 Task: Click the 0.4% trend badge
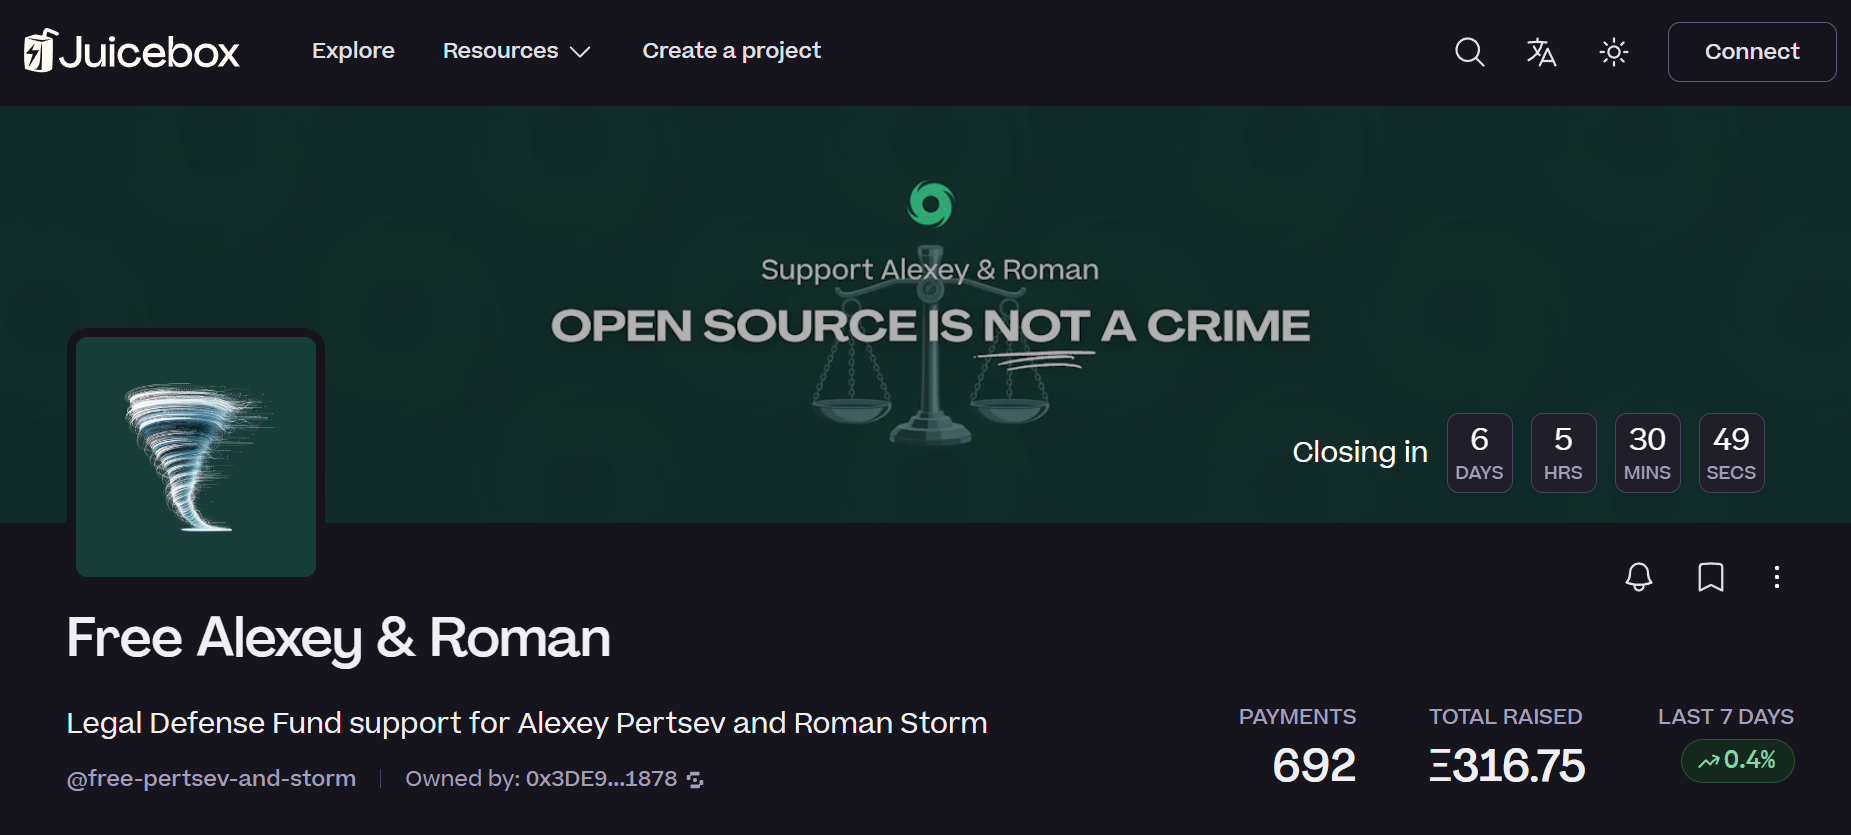click(x=1738, y=761)
